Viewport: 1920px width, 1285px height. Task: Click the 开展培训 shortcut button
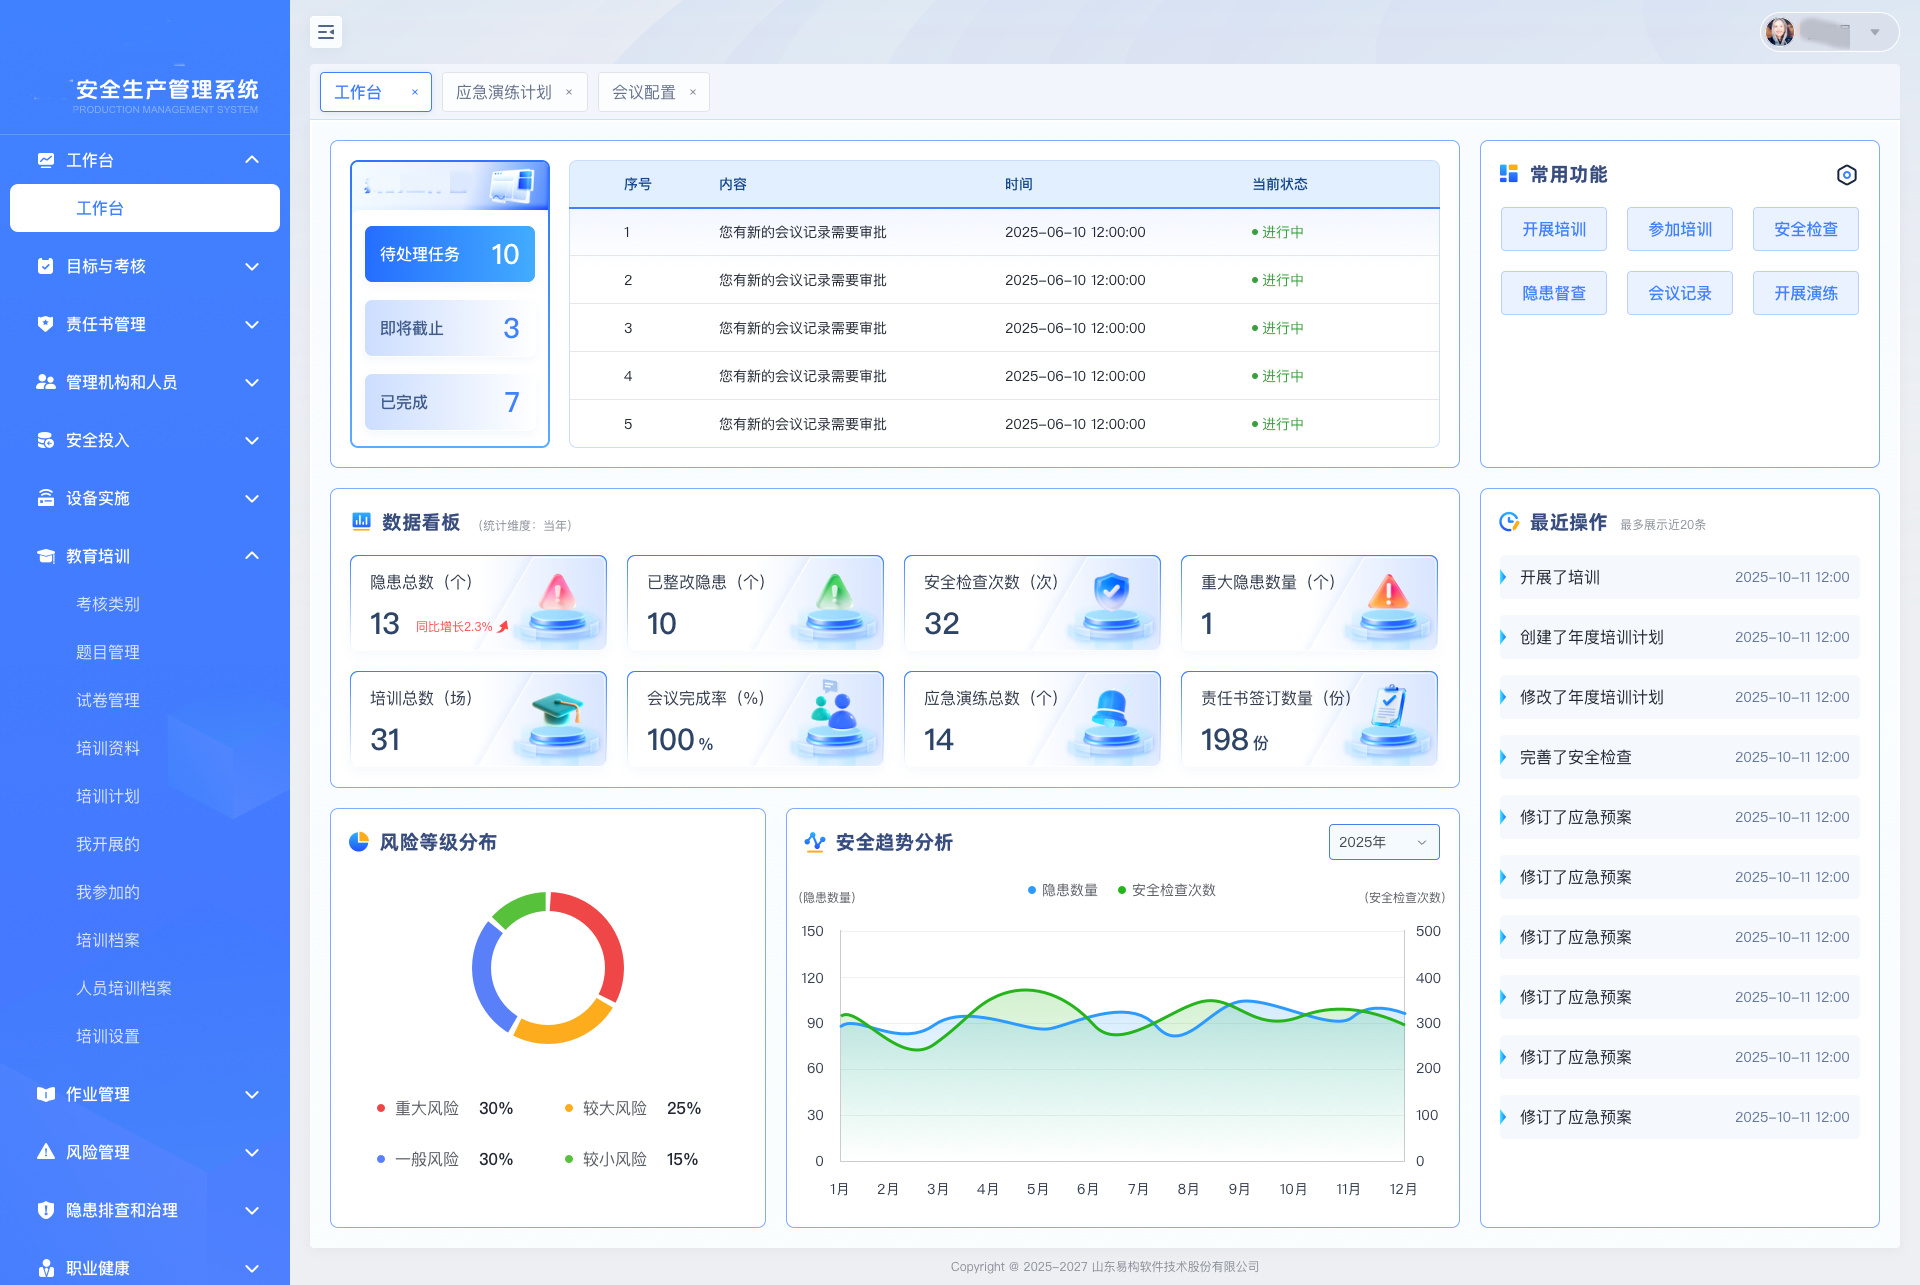click(1553, 229)
